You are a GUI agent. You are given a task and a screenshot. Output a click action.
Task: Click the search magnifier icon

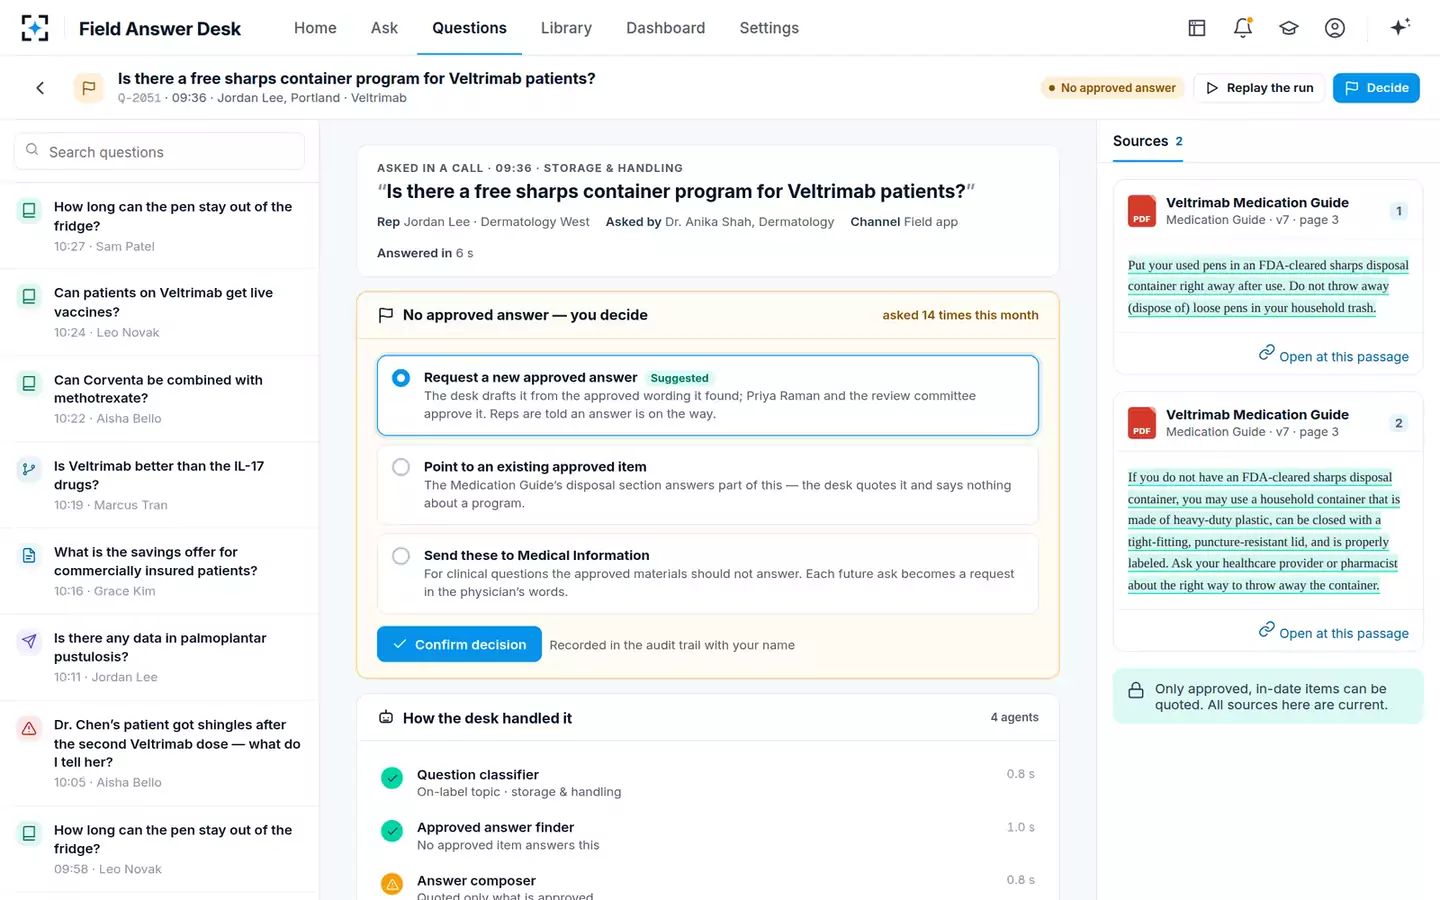point(32,150)
